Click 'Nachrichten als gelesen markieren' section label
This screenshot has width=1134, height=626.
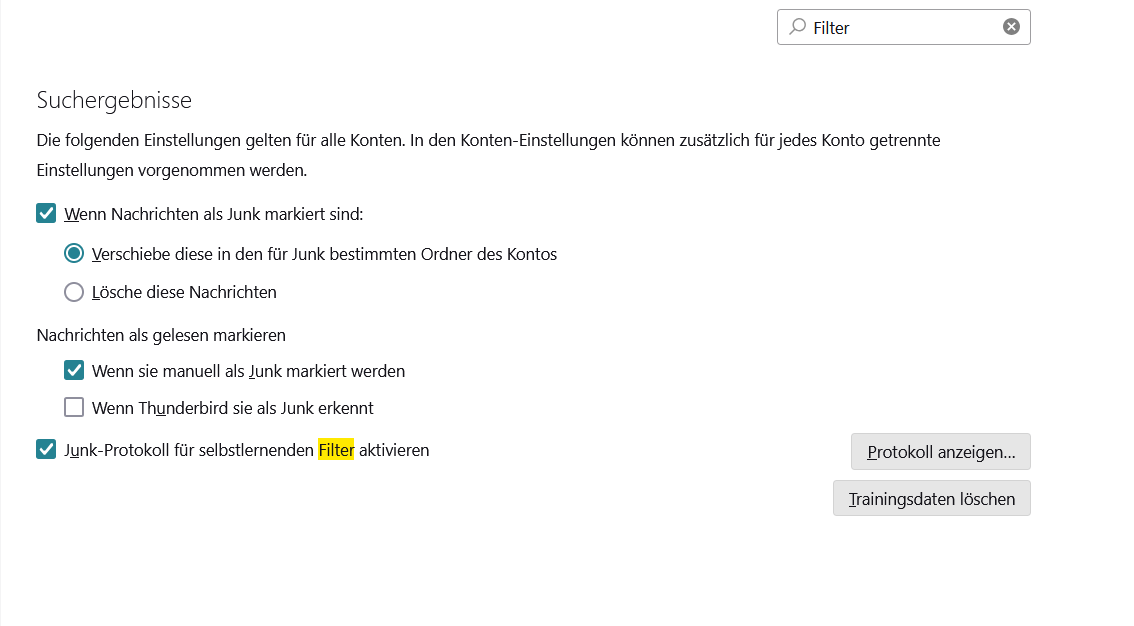pyautogui.click(x=161, y=335)
